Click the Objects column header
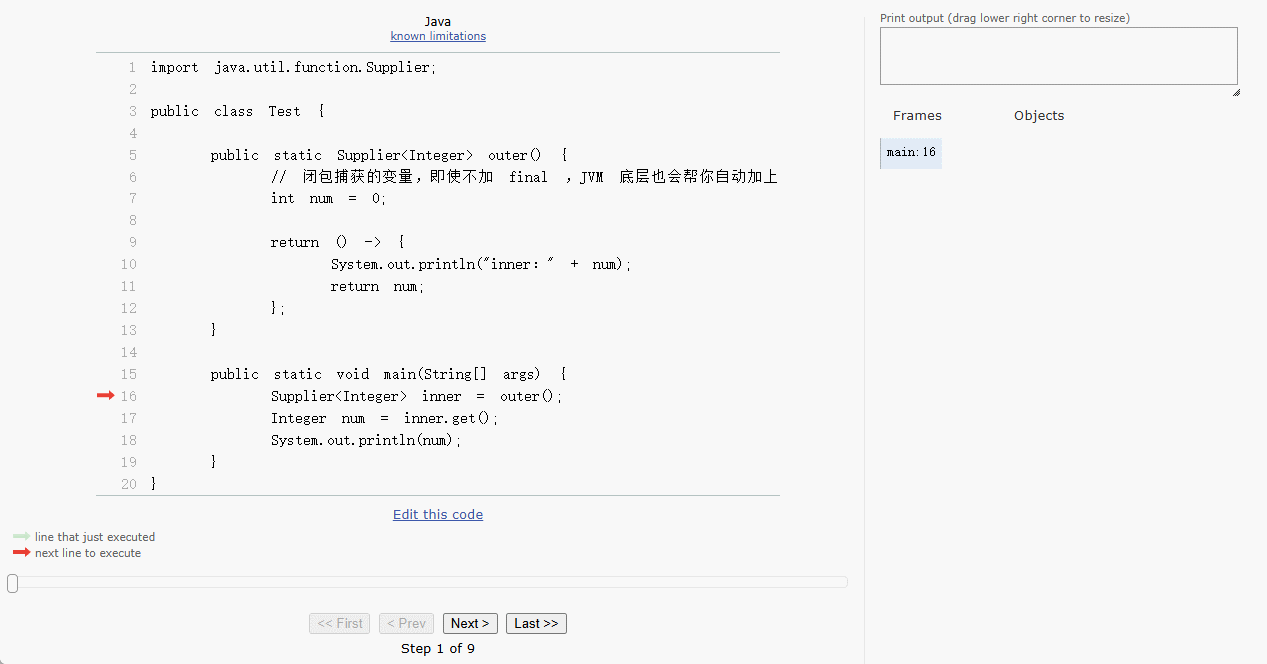Image resolution: width=1267 pixels, height=664 pixels. [x=1039, y=116]
